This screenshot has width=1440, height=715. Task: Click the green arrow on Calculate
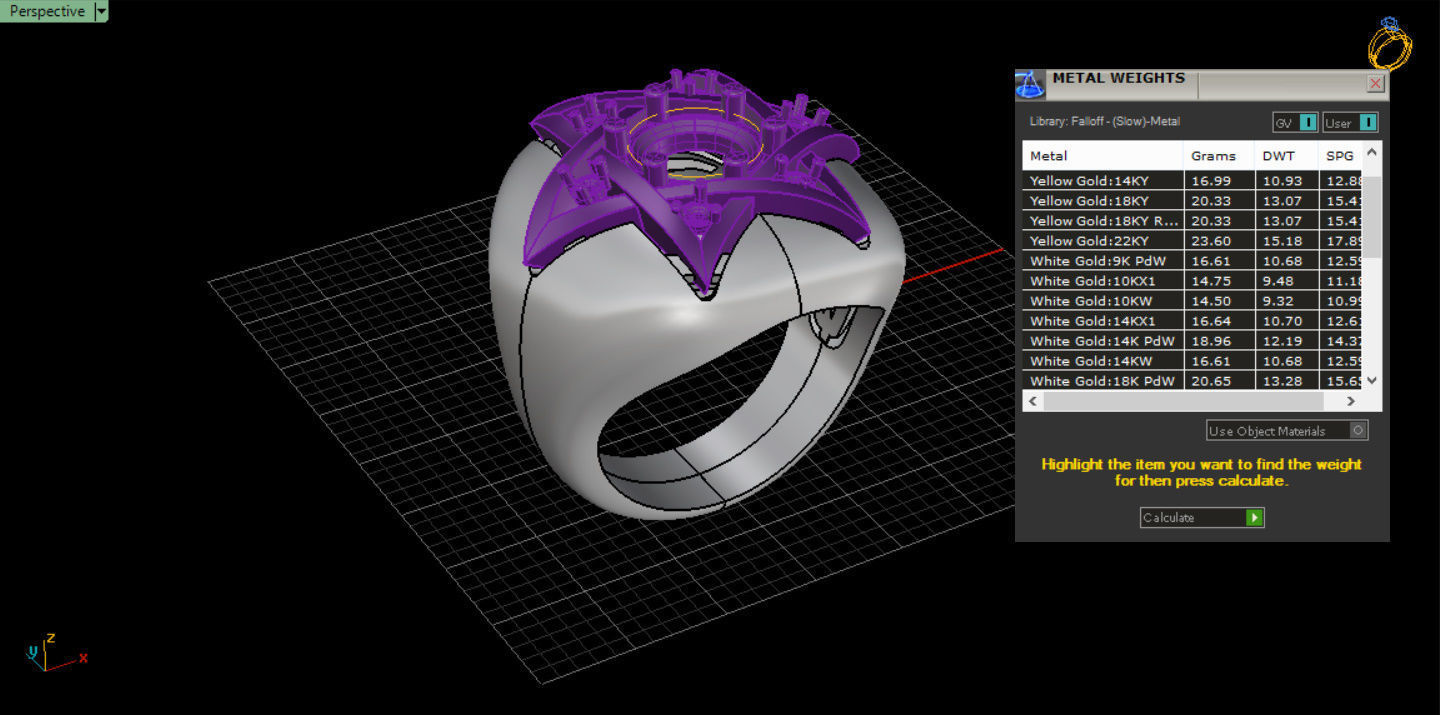click(1255, 517)
